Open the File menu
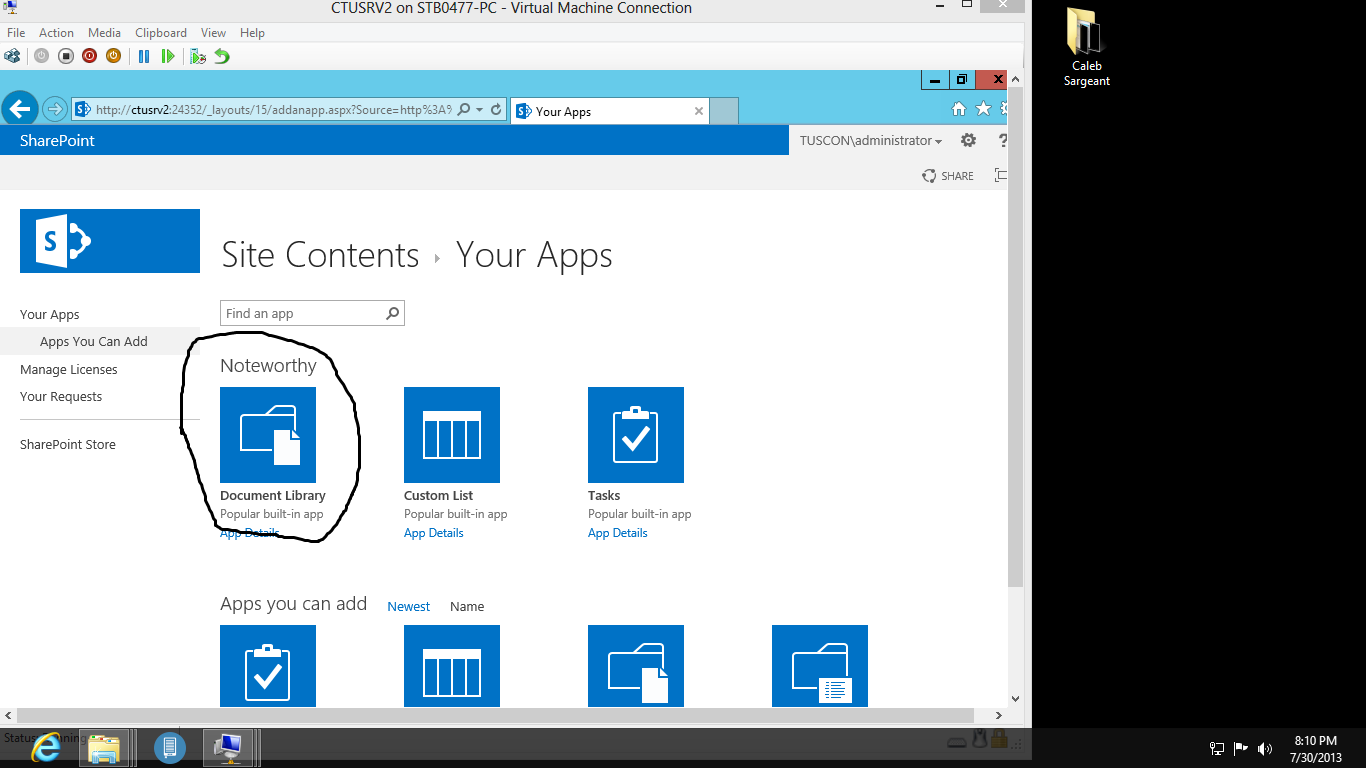Viewport: 1366px width, 768px height. tap(16, 33)
